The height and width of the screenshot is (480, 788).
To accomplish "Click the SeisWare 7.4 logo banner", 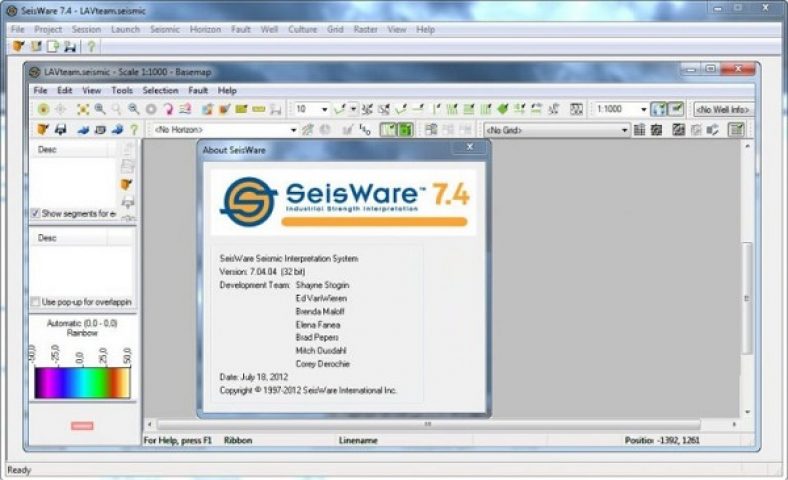I will click(x=344, y=202).
